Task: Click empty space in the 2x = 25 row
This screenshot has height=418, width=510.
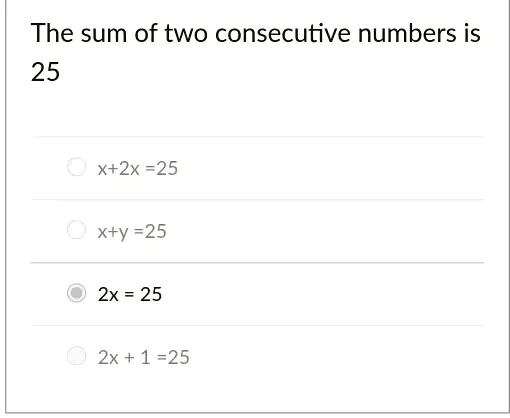Action: pyautogui.click(x=323, y=294)
